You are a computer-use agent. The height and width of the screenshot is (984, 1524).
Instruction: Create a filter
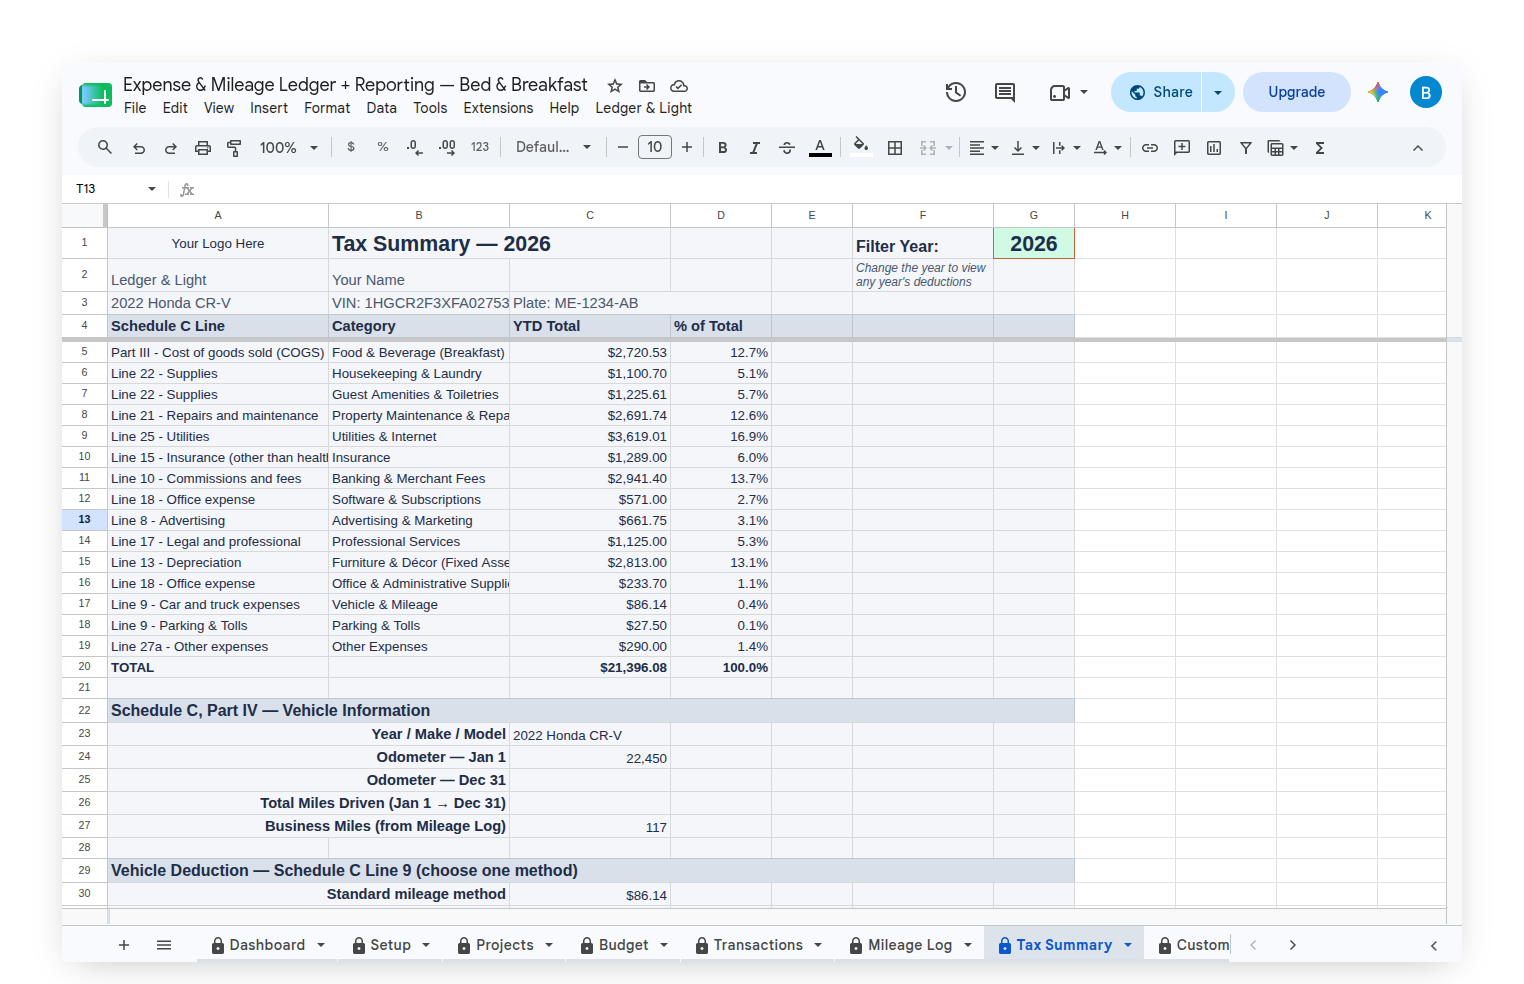(x=1246, y=148)
